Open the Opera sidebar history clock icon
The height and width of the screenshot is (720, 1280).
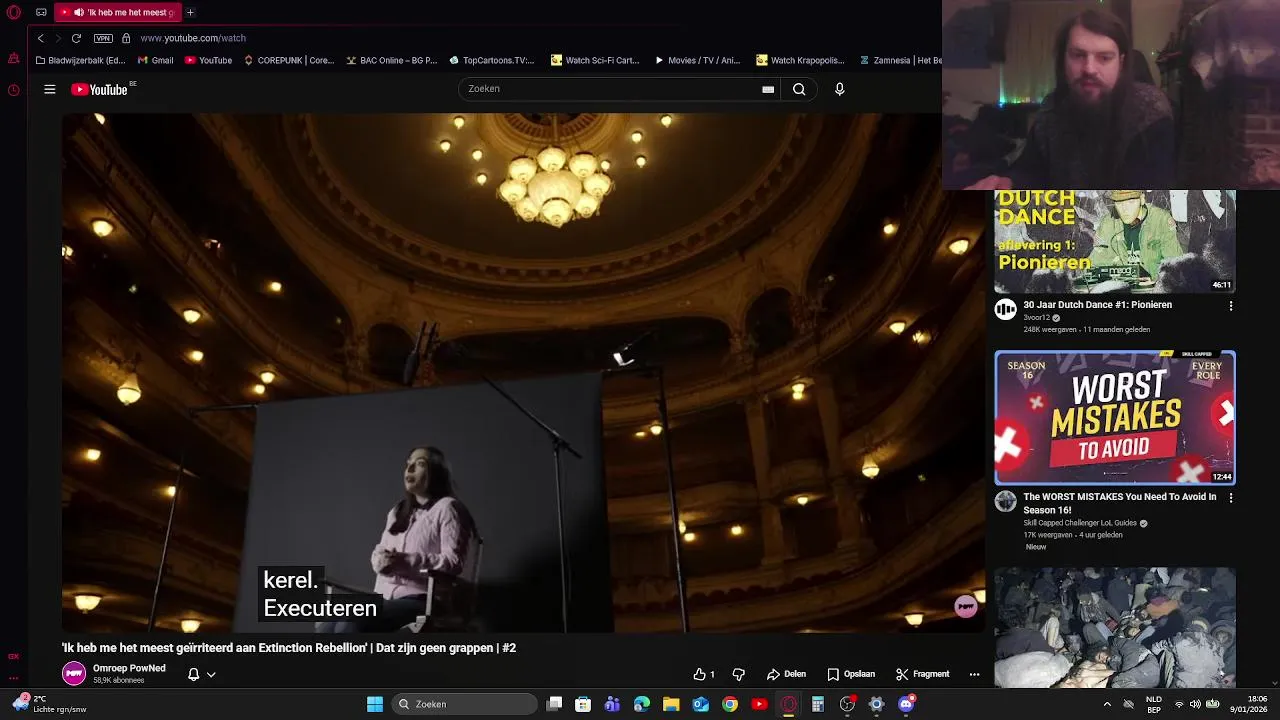coord(13,90)
